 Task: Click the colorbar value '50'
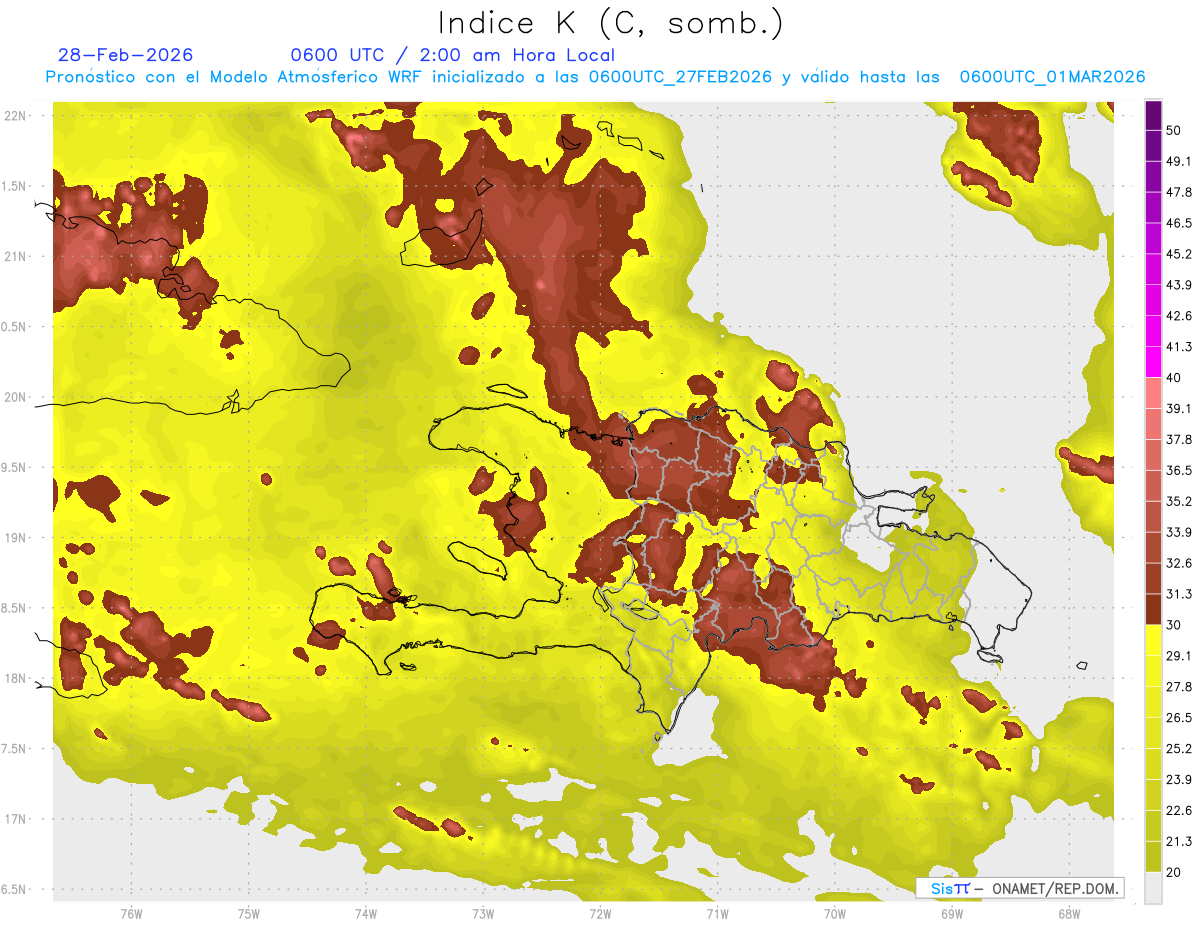tap(1174, 131)
